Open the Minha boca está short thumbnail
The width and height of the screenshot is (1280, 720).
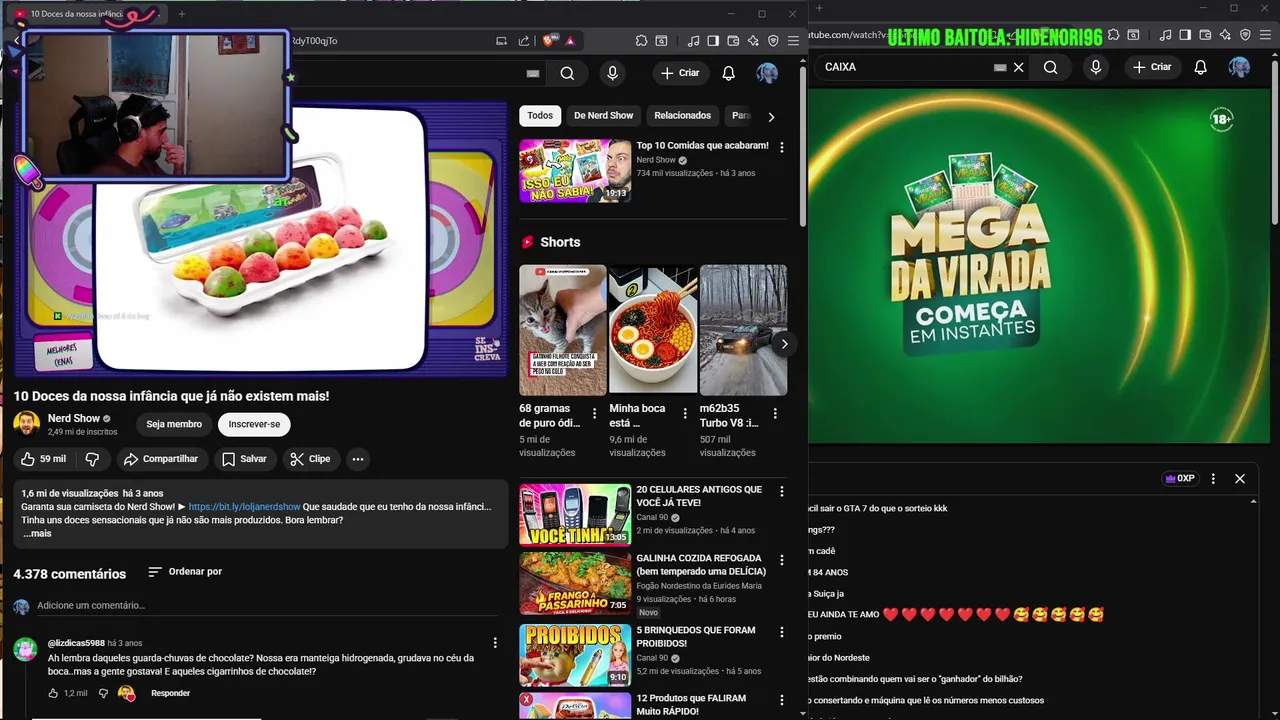(653, 330)
